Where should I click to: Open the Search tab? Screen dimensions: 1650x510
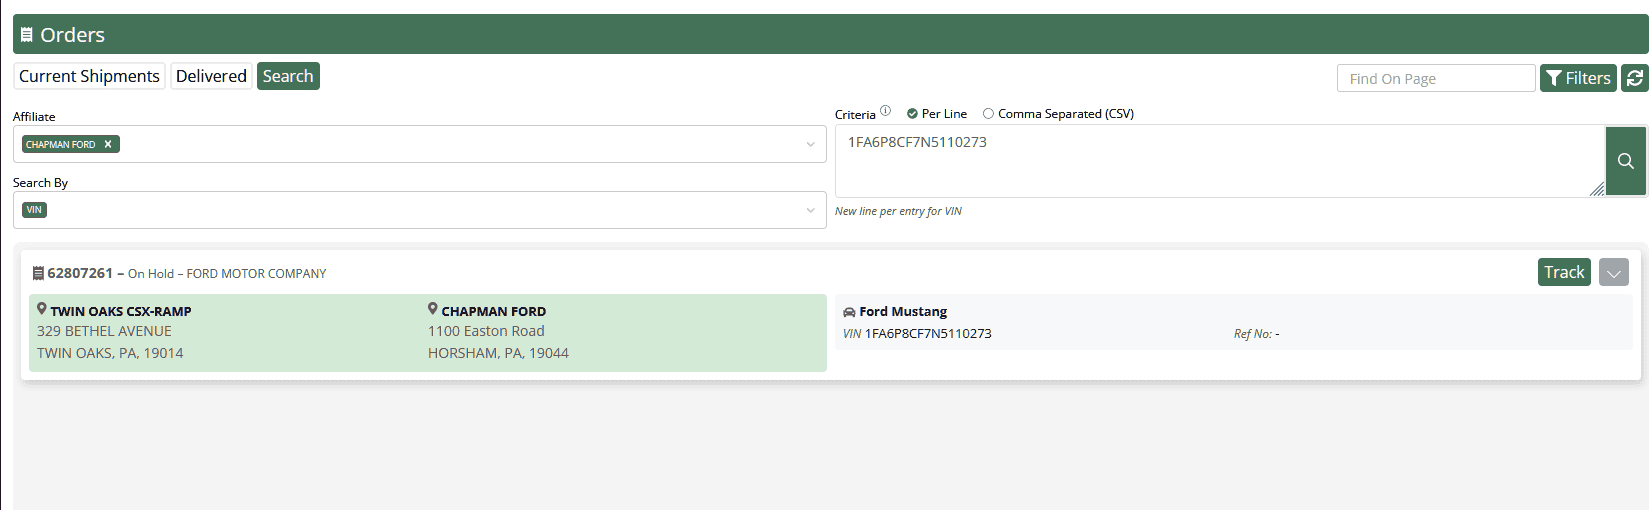pyautogui.click(x=288, y=76)
